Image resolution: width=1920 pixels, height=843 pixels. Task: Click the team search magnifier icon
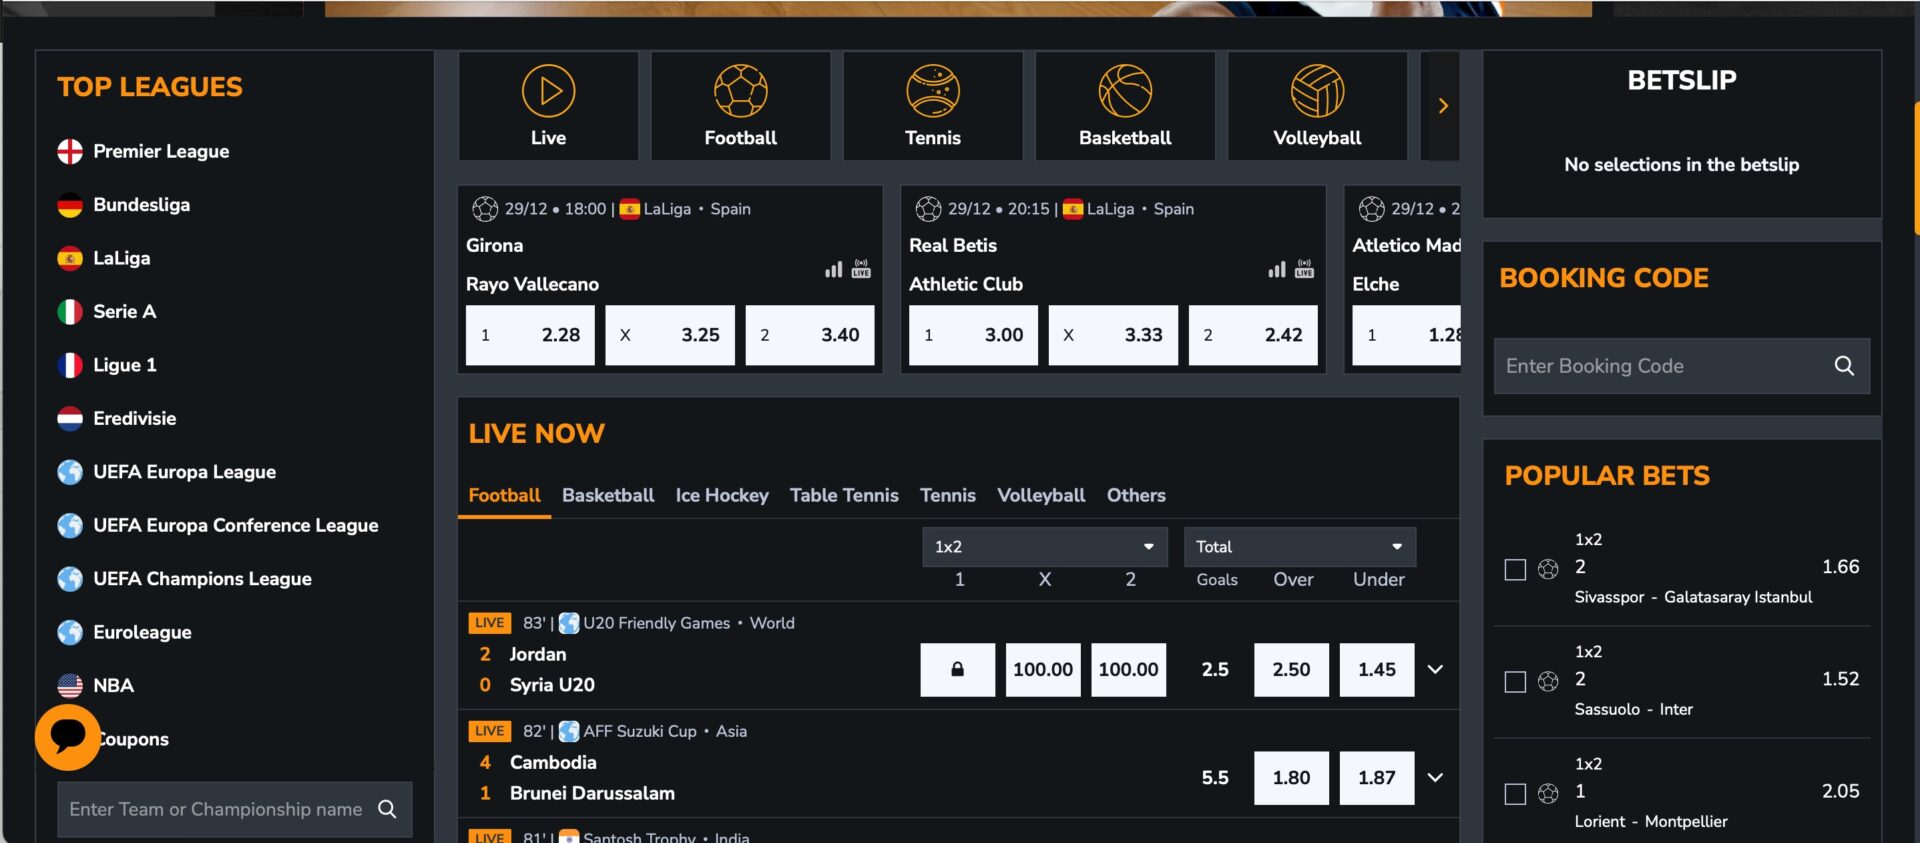(x=387, y=809)
